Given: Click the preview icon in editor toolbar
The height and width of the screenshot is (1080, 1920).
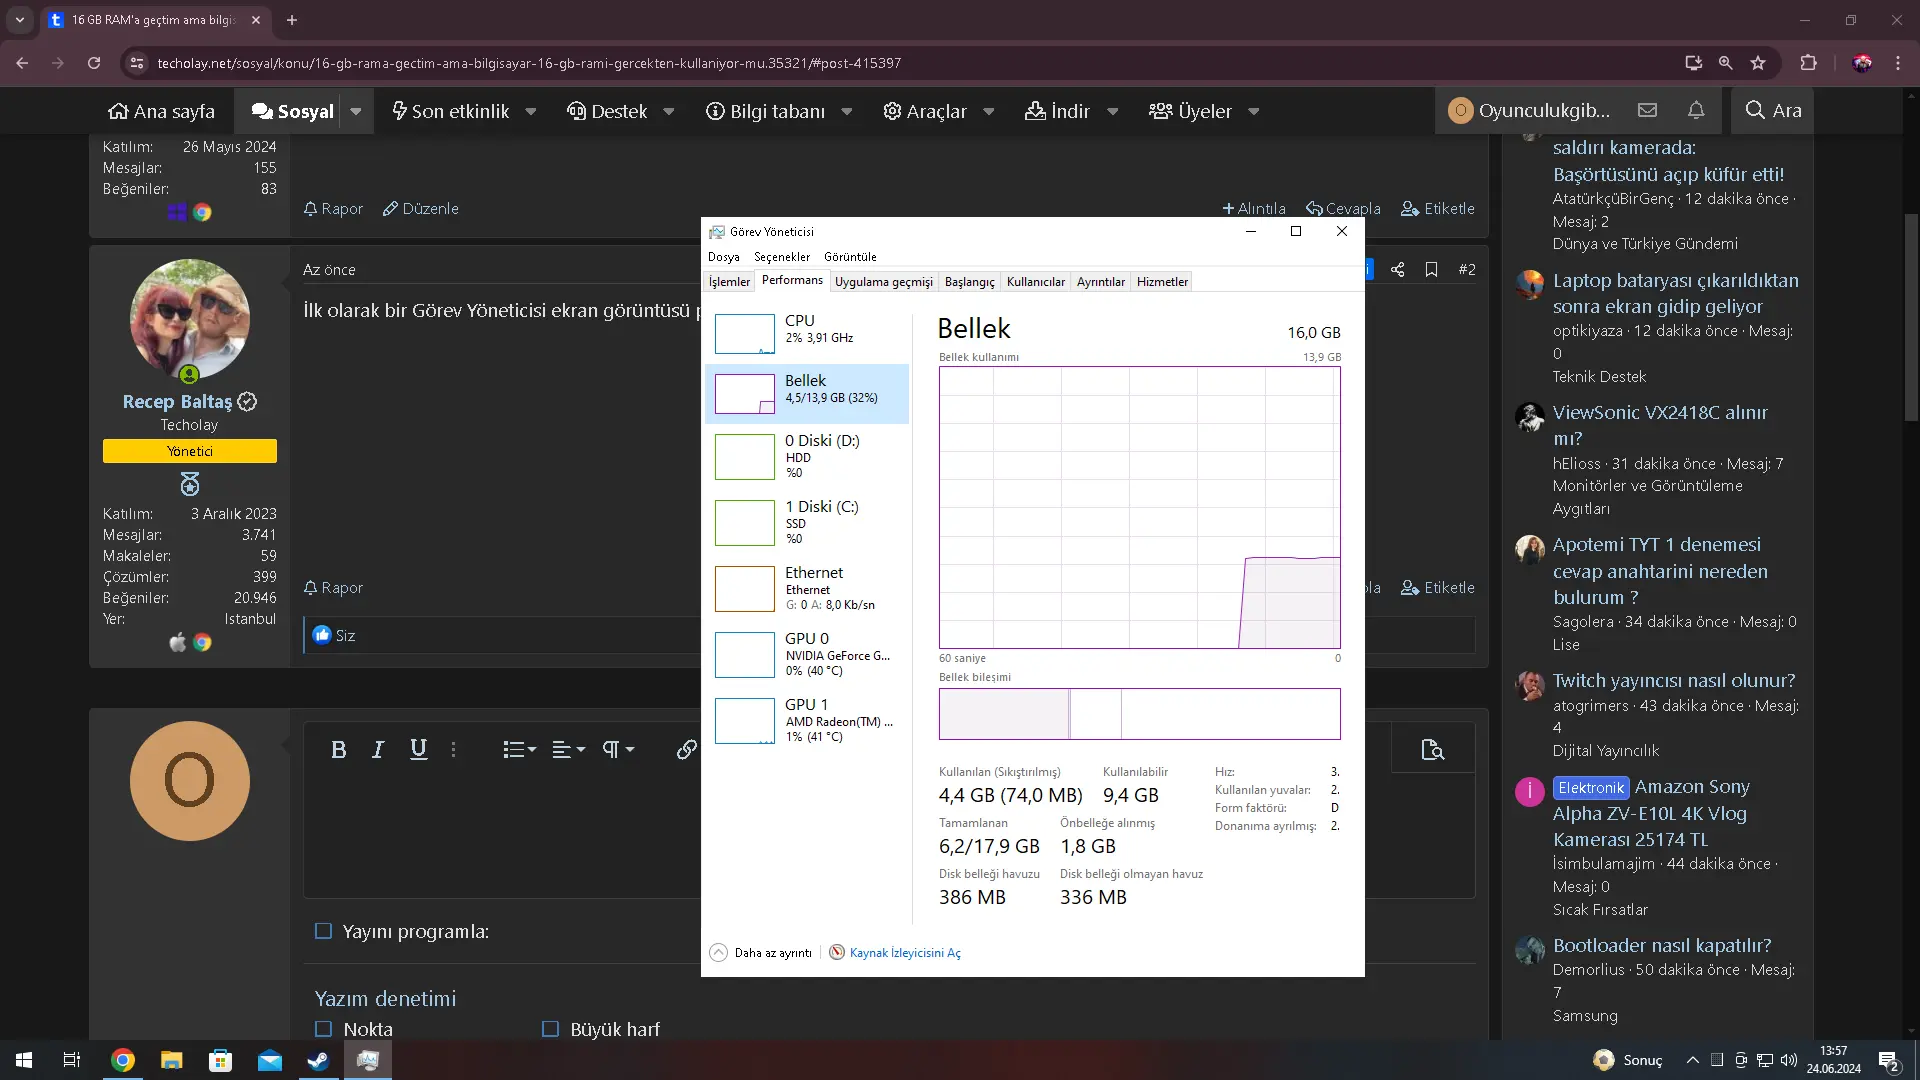Looking at the screenshot, I should pyautogui.click(x=1433, y=750).
